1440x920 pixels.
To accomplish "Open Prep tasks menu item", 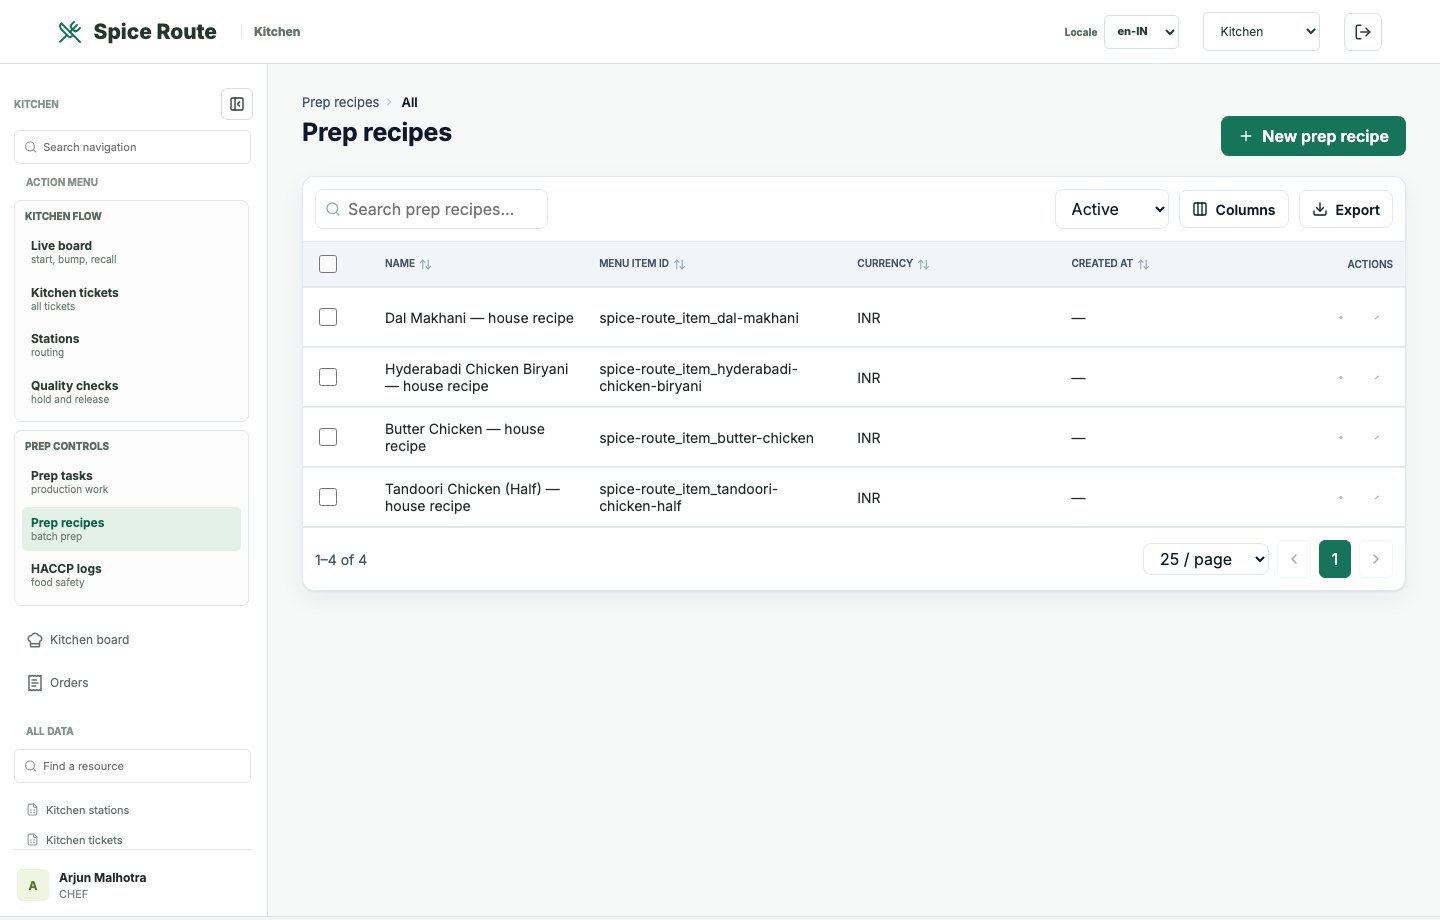I will (131, 482).
